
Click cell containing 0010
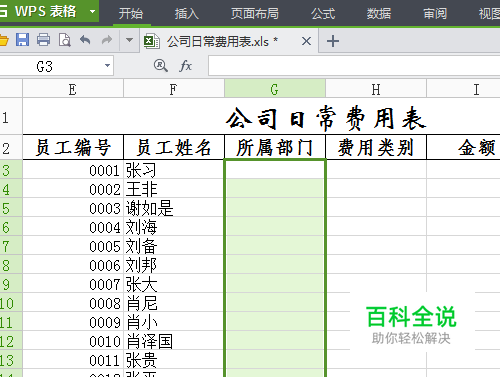pyautogui.click(x=73, y=341)
